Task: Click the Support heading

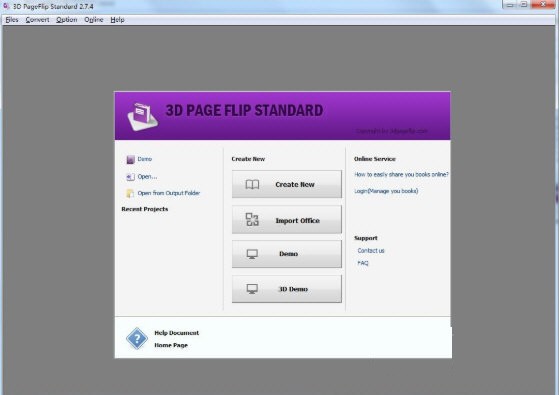Action: (x=366, y=238)
